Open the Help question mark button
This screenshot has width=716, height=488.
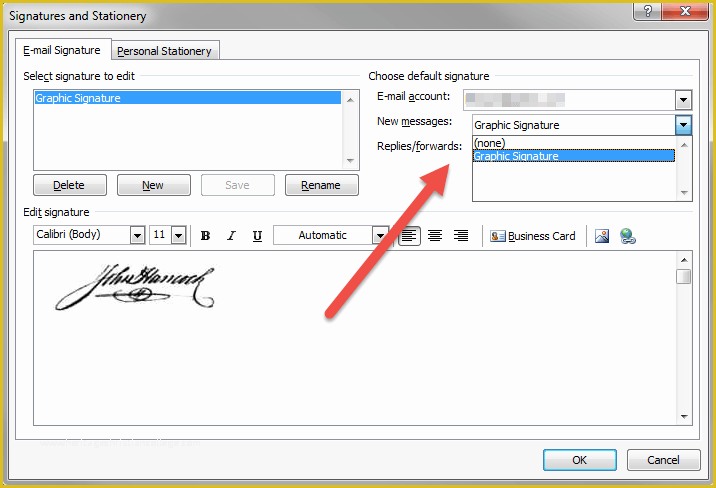point(647,10)
